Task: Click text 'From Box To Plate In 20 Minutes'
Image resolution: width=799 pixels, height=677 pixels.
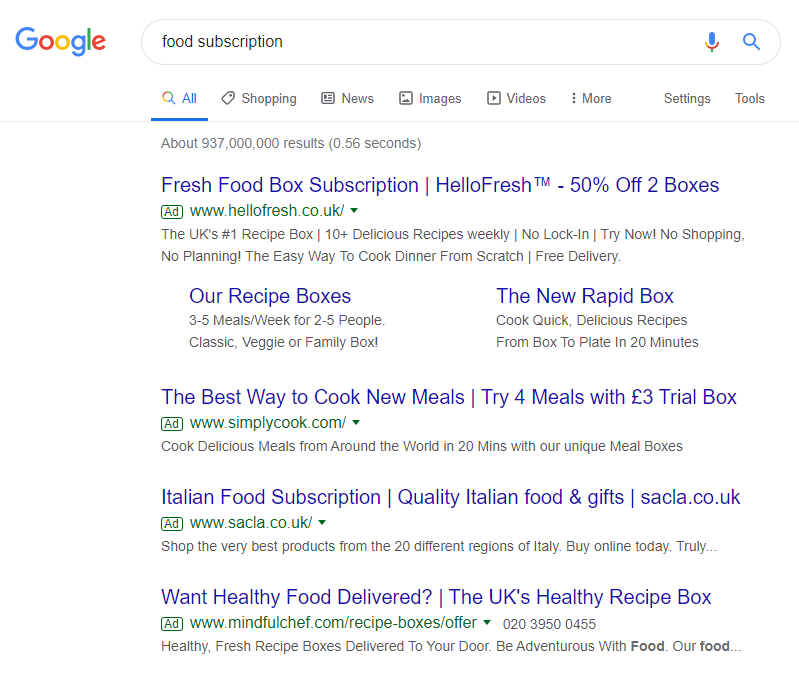Action: (x=597, y=342)
